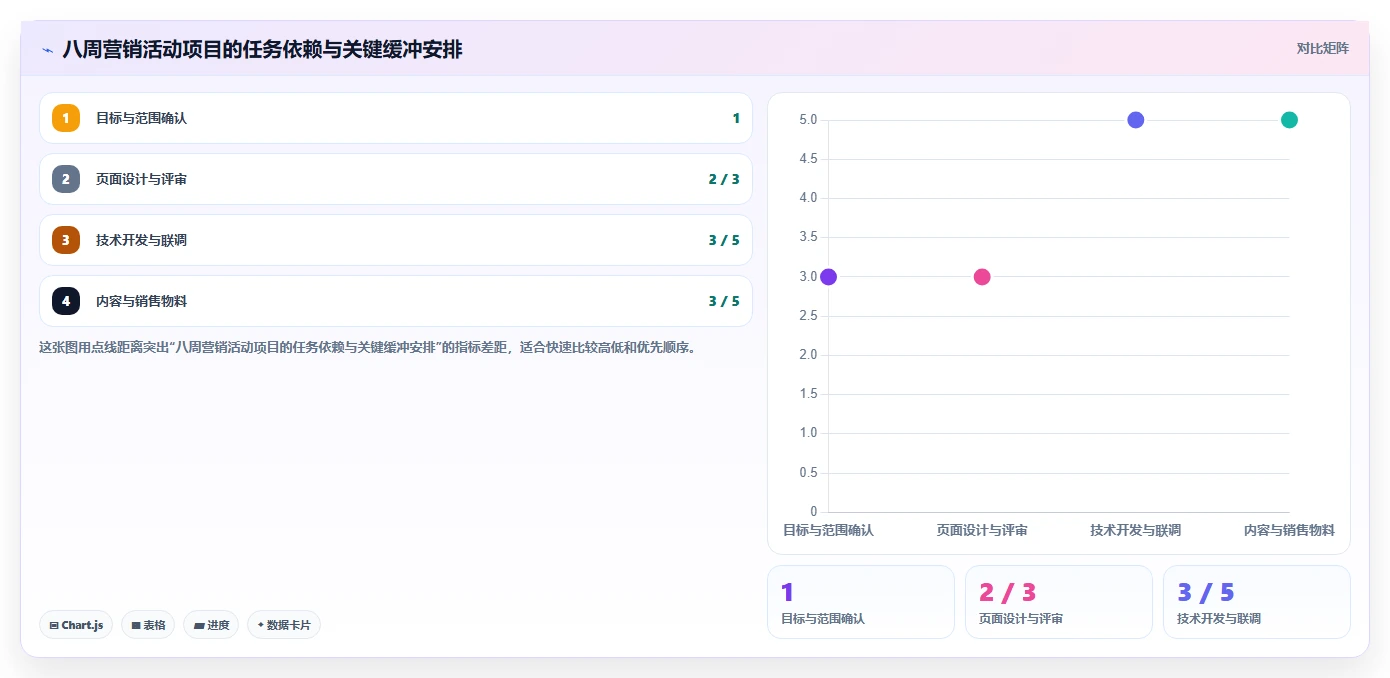
Task: Open the stat card showing purple 1
Action: click(861, 602)
